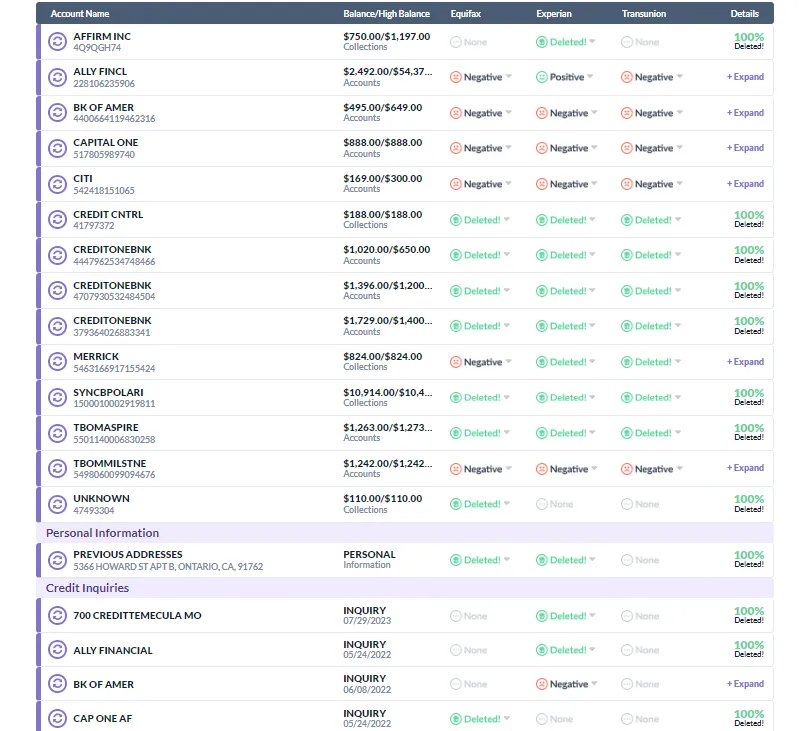Click the Experian column header

[554, 14]
